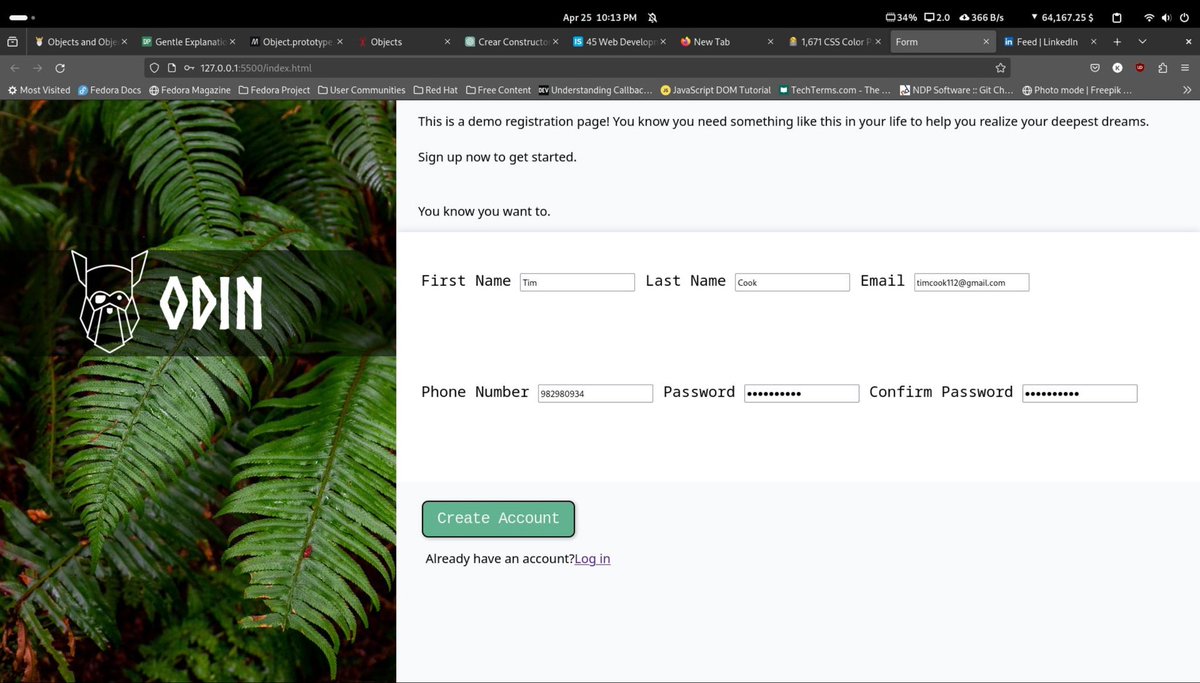Click the Phone Number input field
The image size is (1200, 683).
click(595, 394)
